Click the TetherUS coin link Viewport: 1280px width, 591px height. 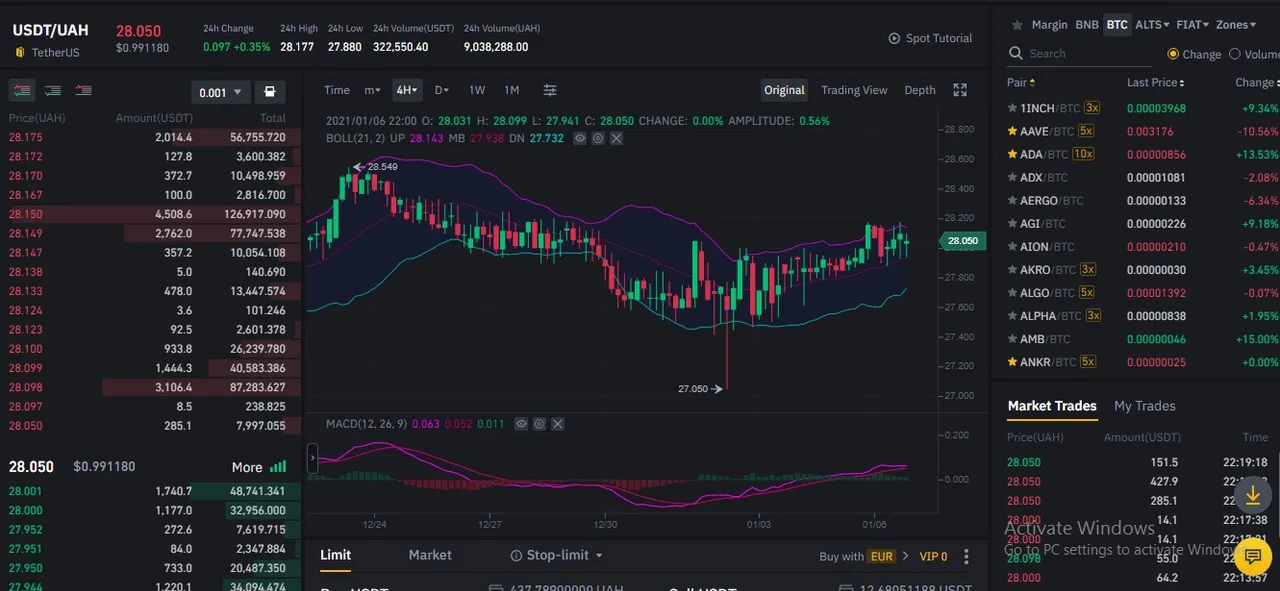click(x=55, y=52)
